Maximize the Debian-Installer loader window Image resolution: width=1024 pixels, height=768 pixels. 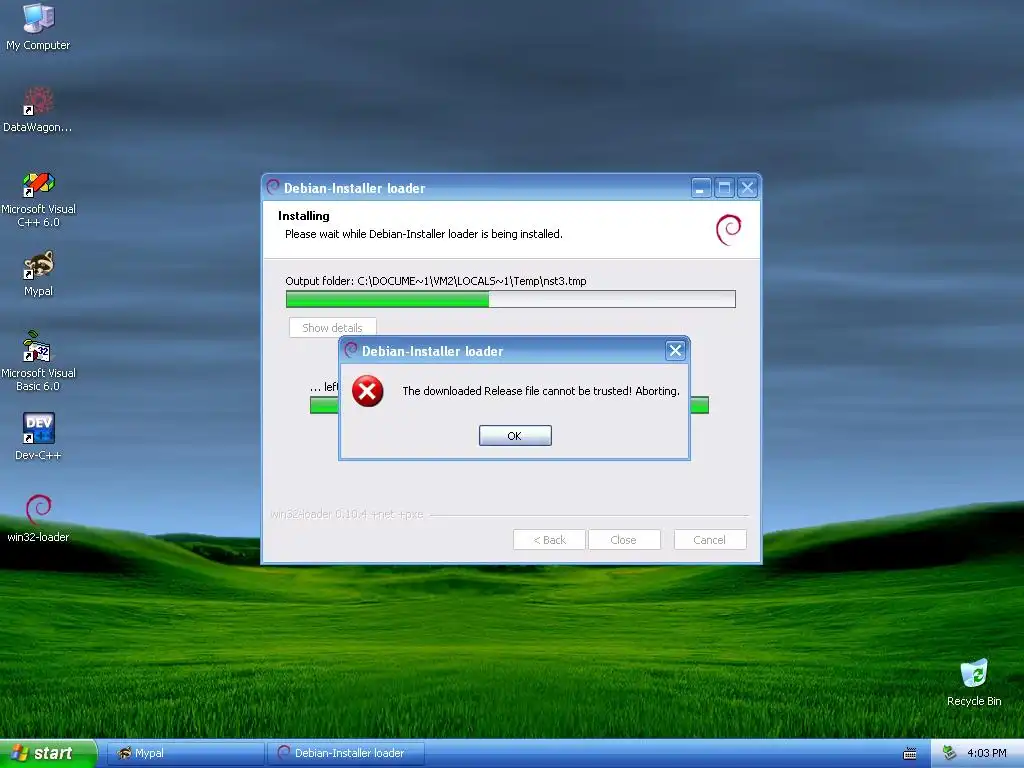[x=724, y=188]
